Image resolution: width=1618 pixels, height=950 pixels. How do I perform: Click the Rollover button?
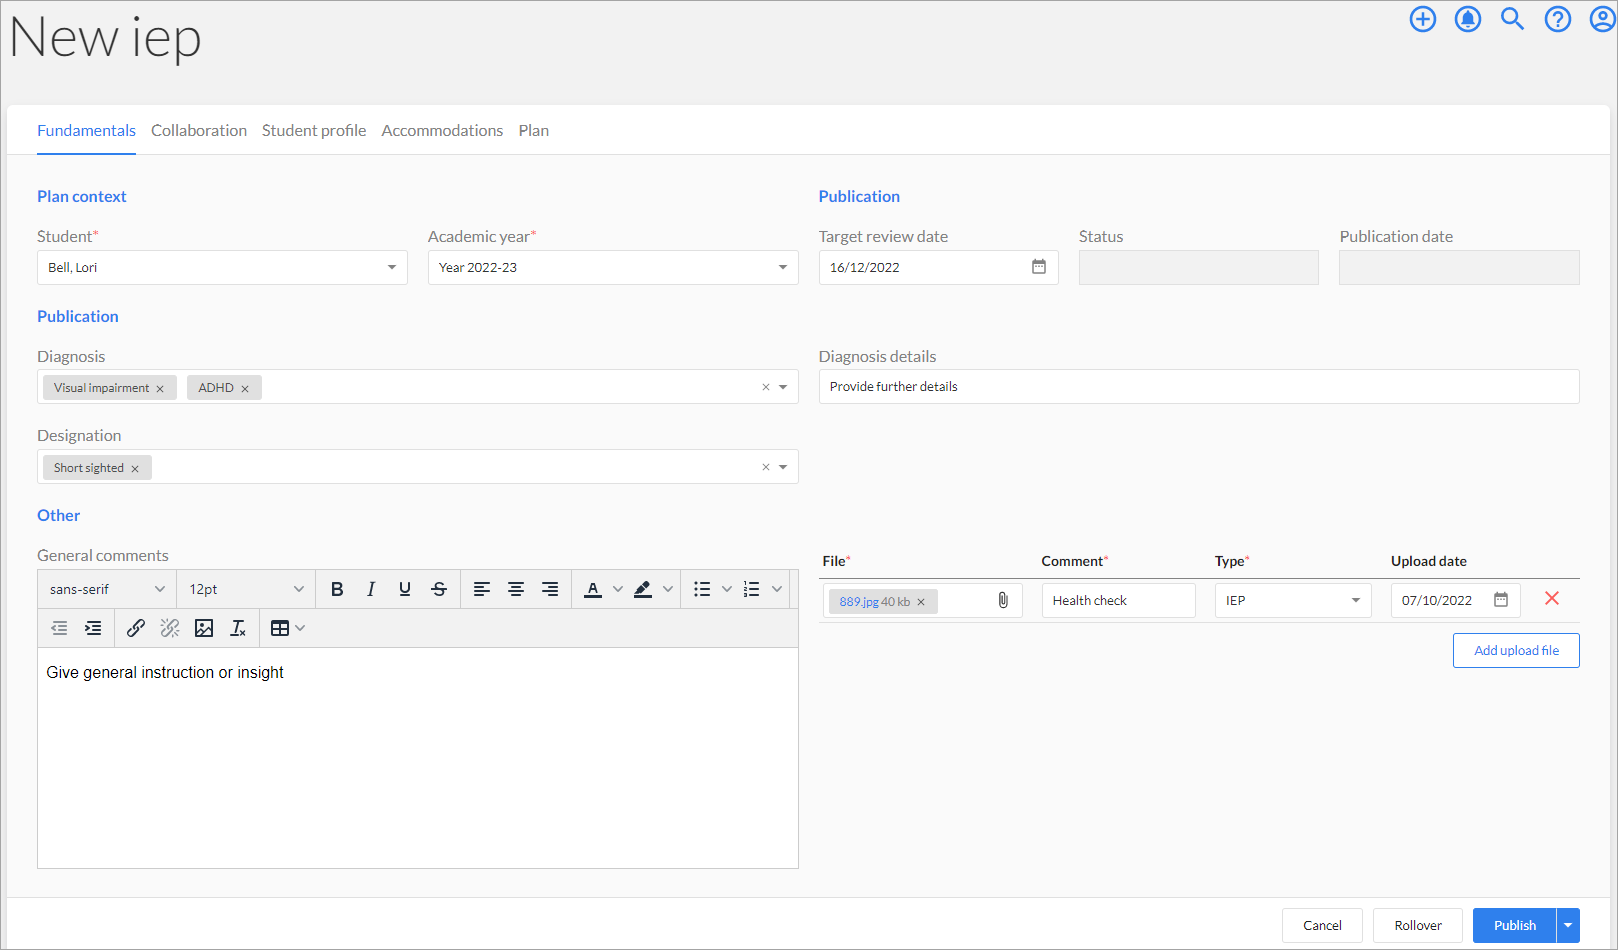pyautogui.click(x=1418, y=925)
